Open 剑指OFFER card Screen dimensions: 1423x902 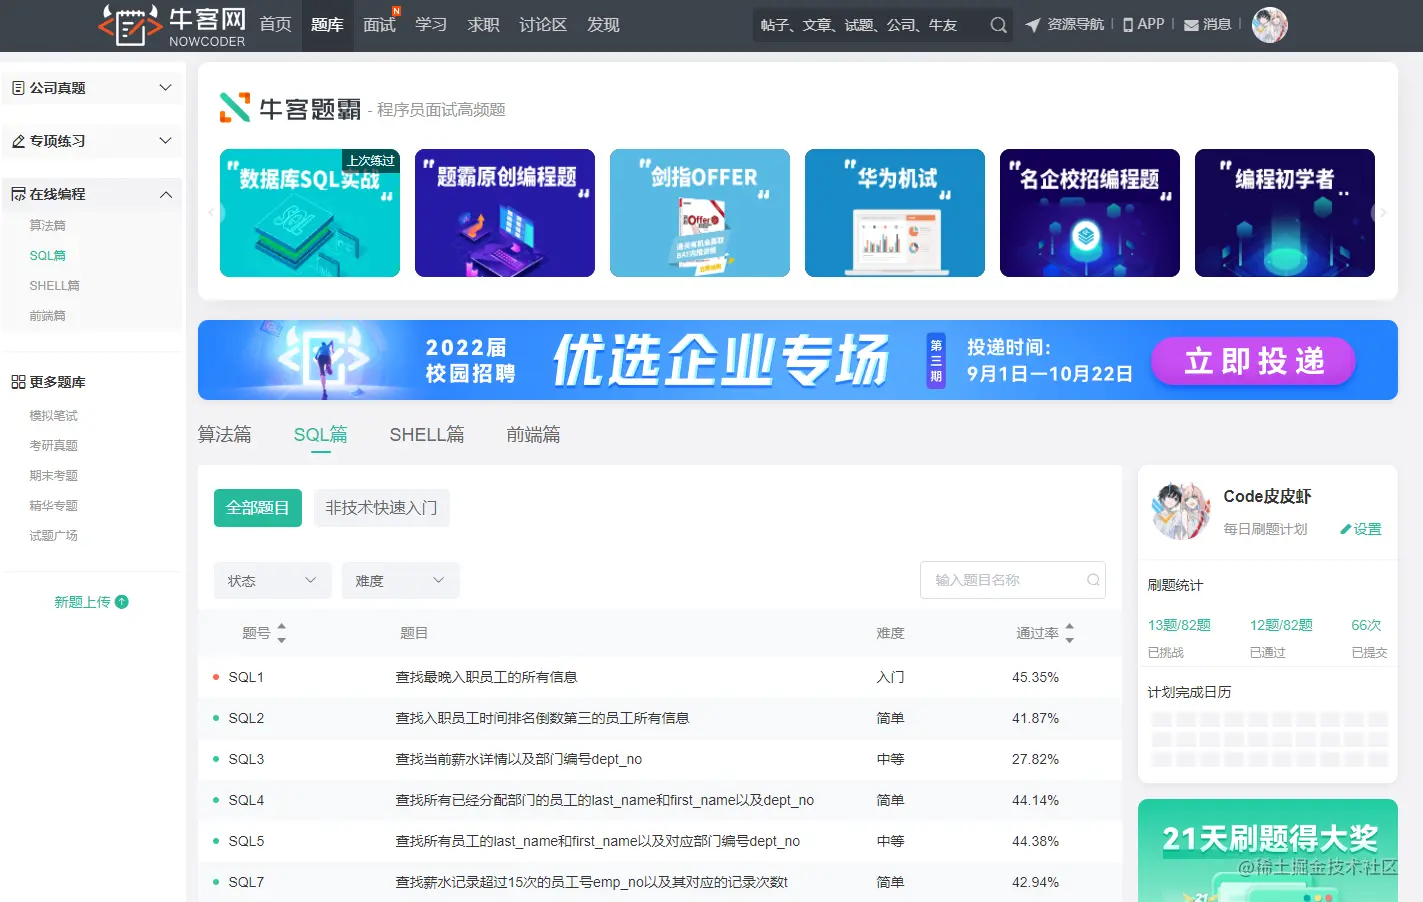[x=700, y=213]
